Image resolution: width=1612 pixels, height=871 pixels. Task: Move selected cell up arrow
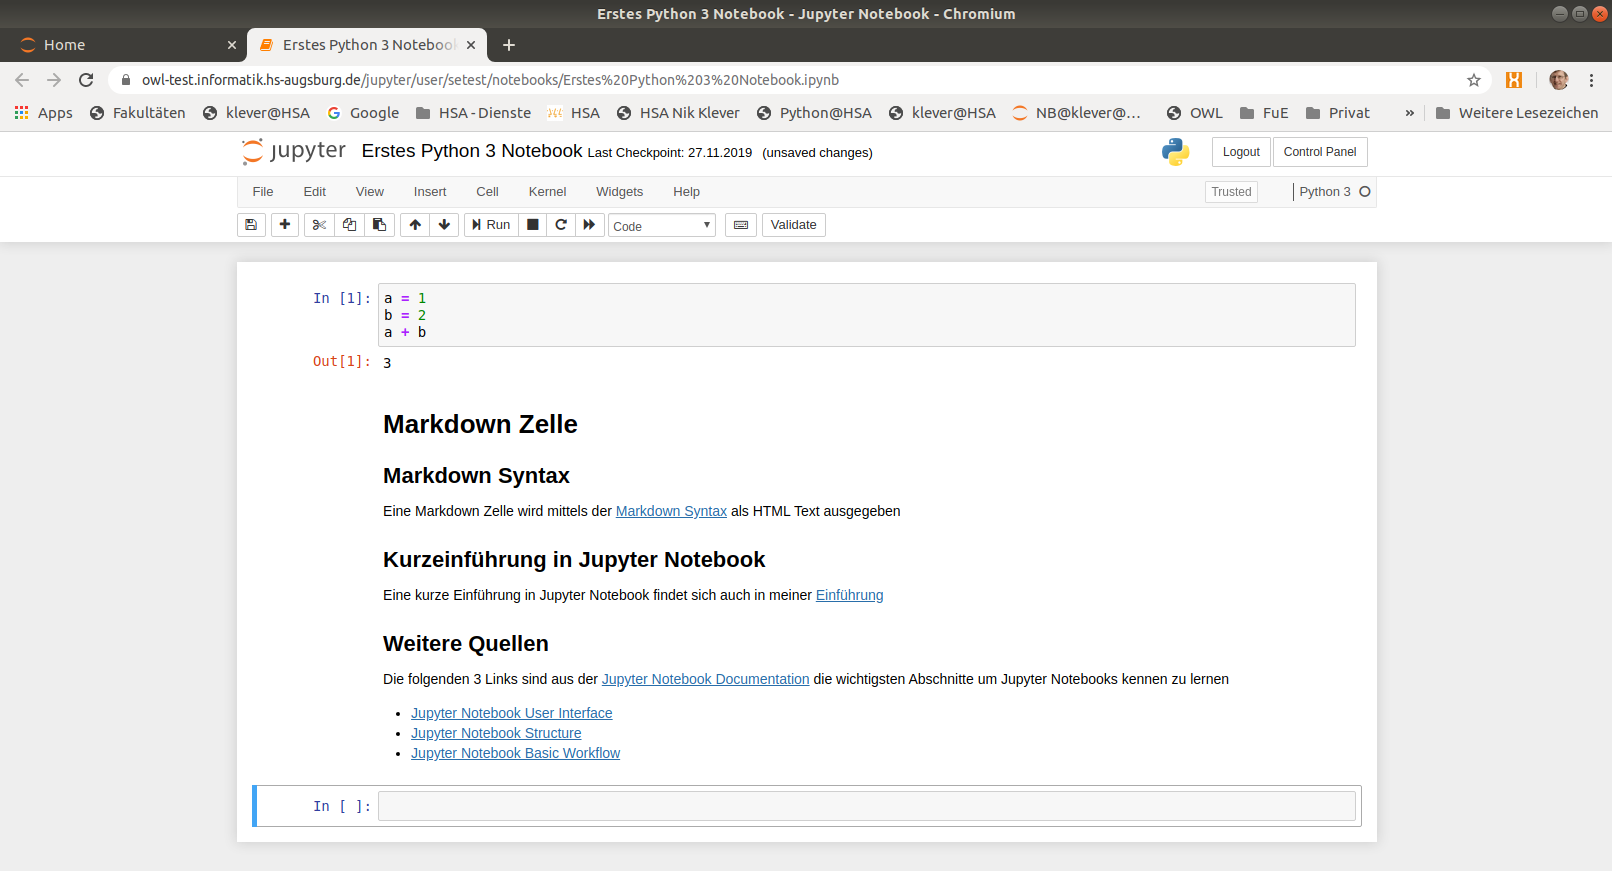pyautogui.click(x=415, y=225)
